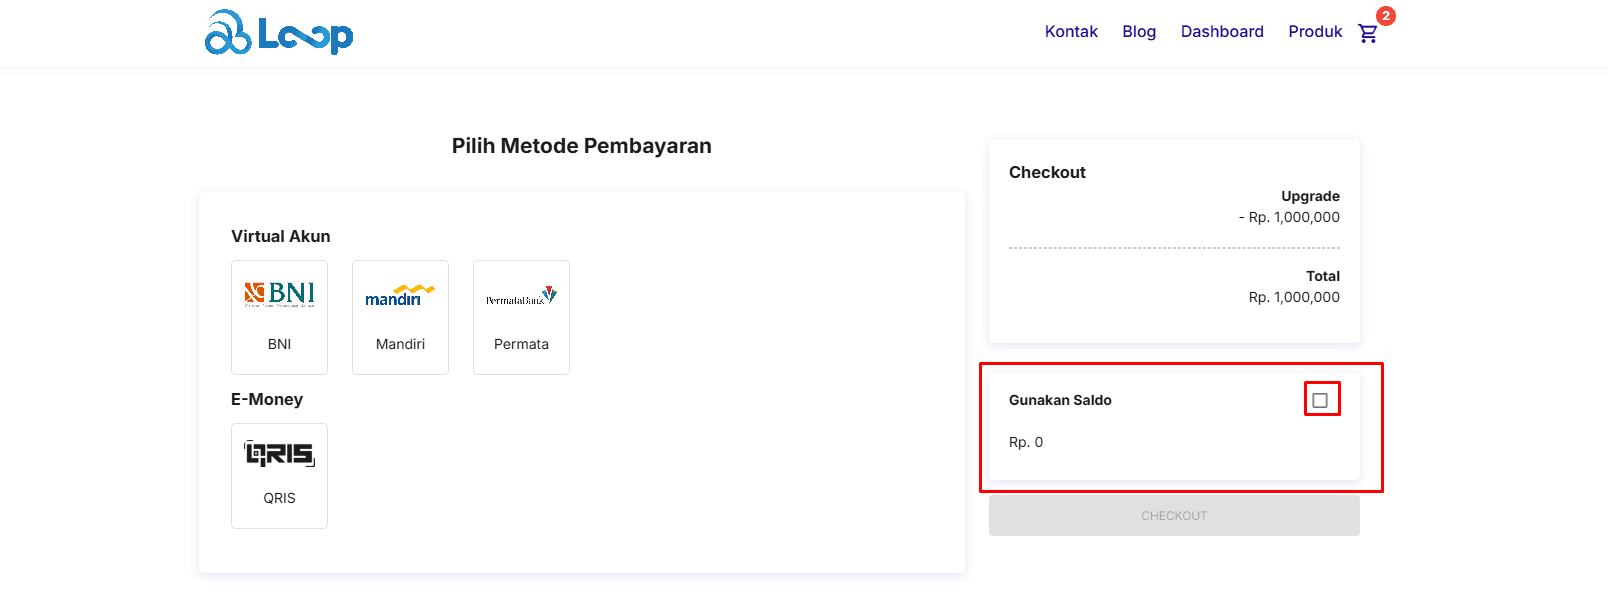Select the Permata bank logo
The height and width of the screenshot is (599, 1608).
click(x=520, y=294)
